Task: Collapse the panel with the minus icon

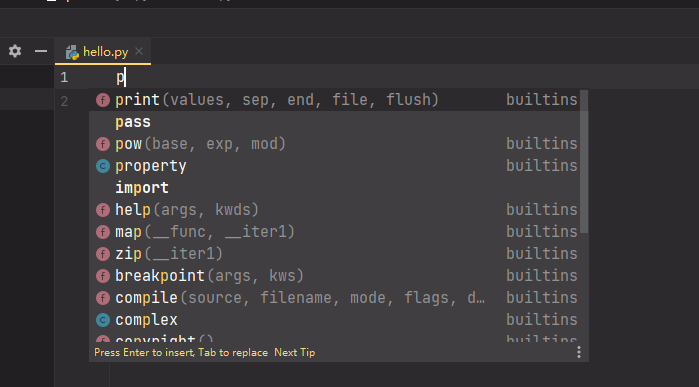Action: pyautogui.click(x=41, y=51)
